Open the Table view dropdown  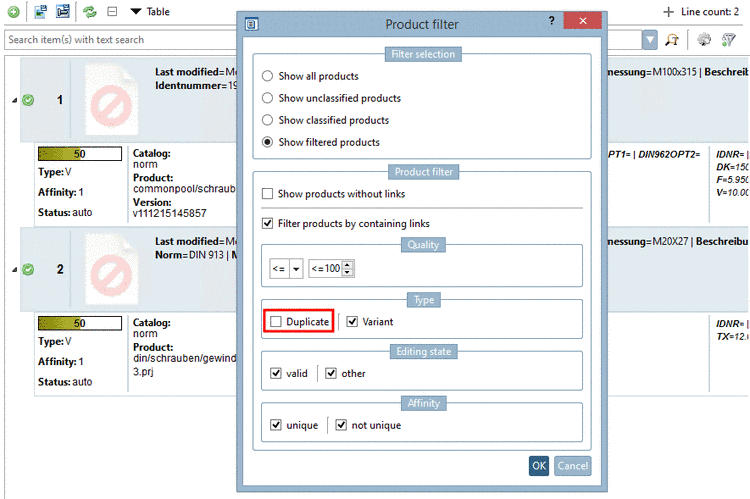(x=150, y=11)
